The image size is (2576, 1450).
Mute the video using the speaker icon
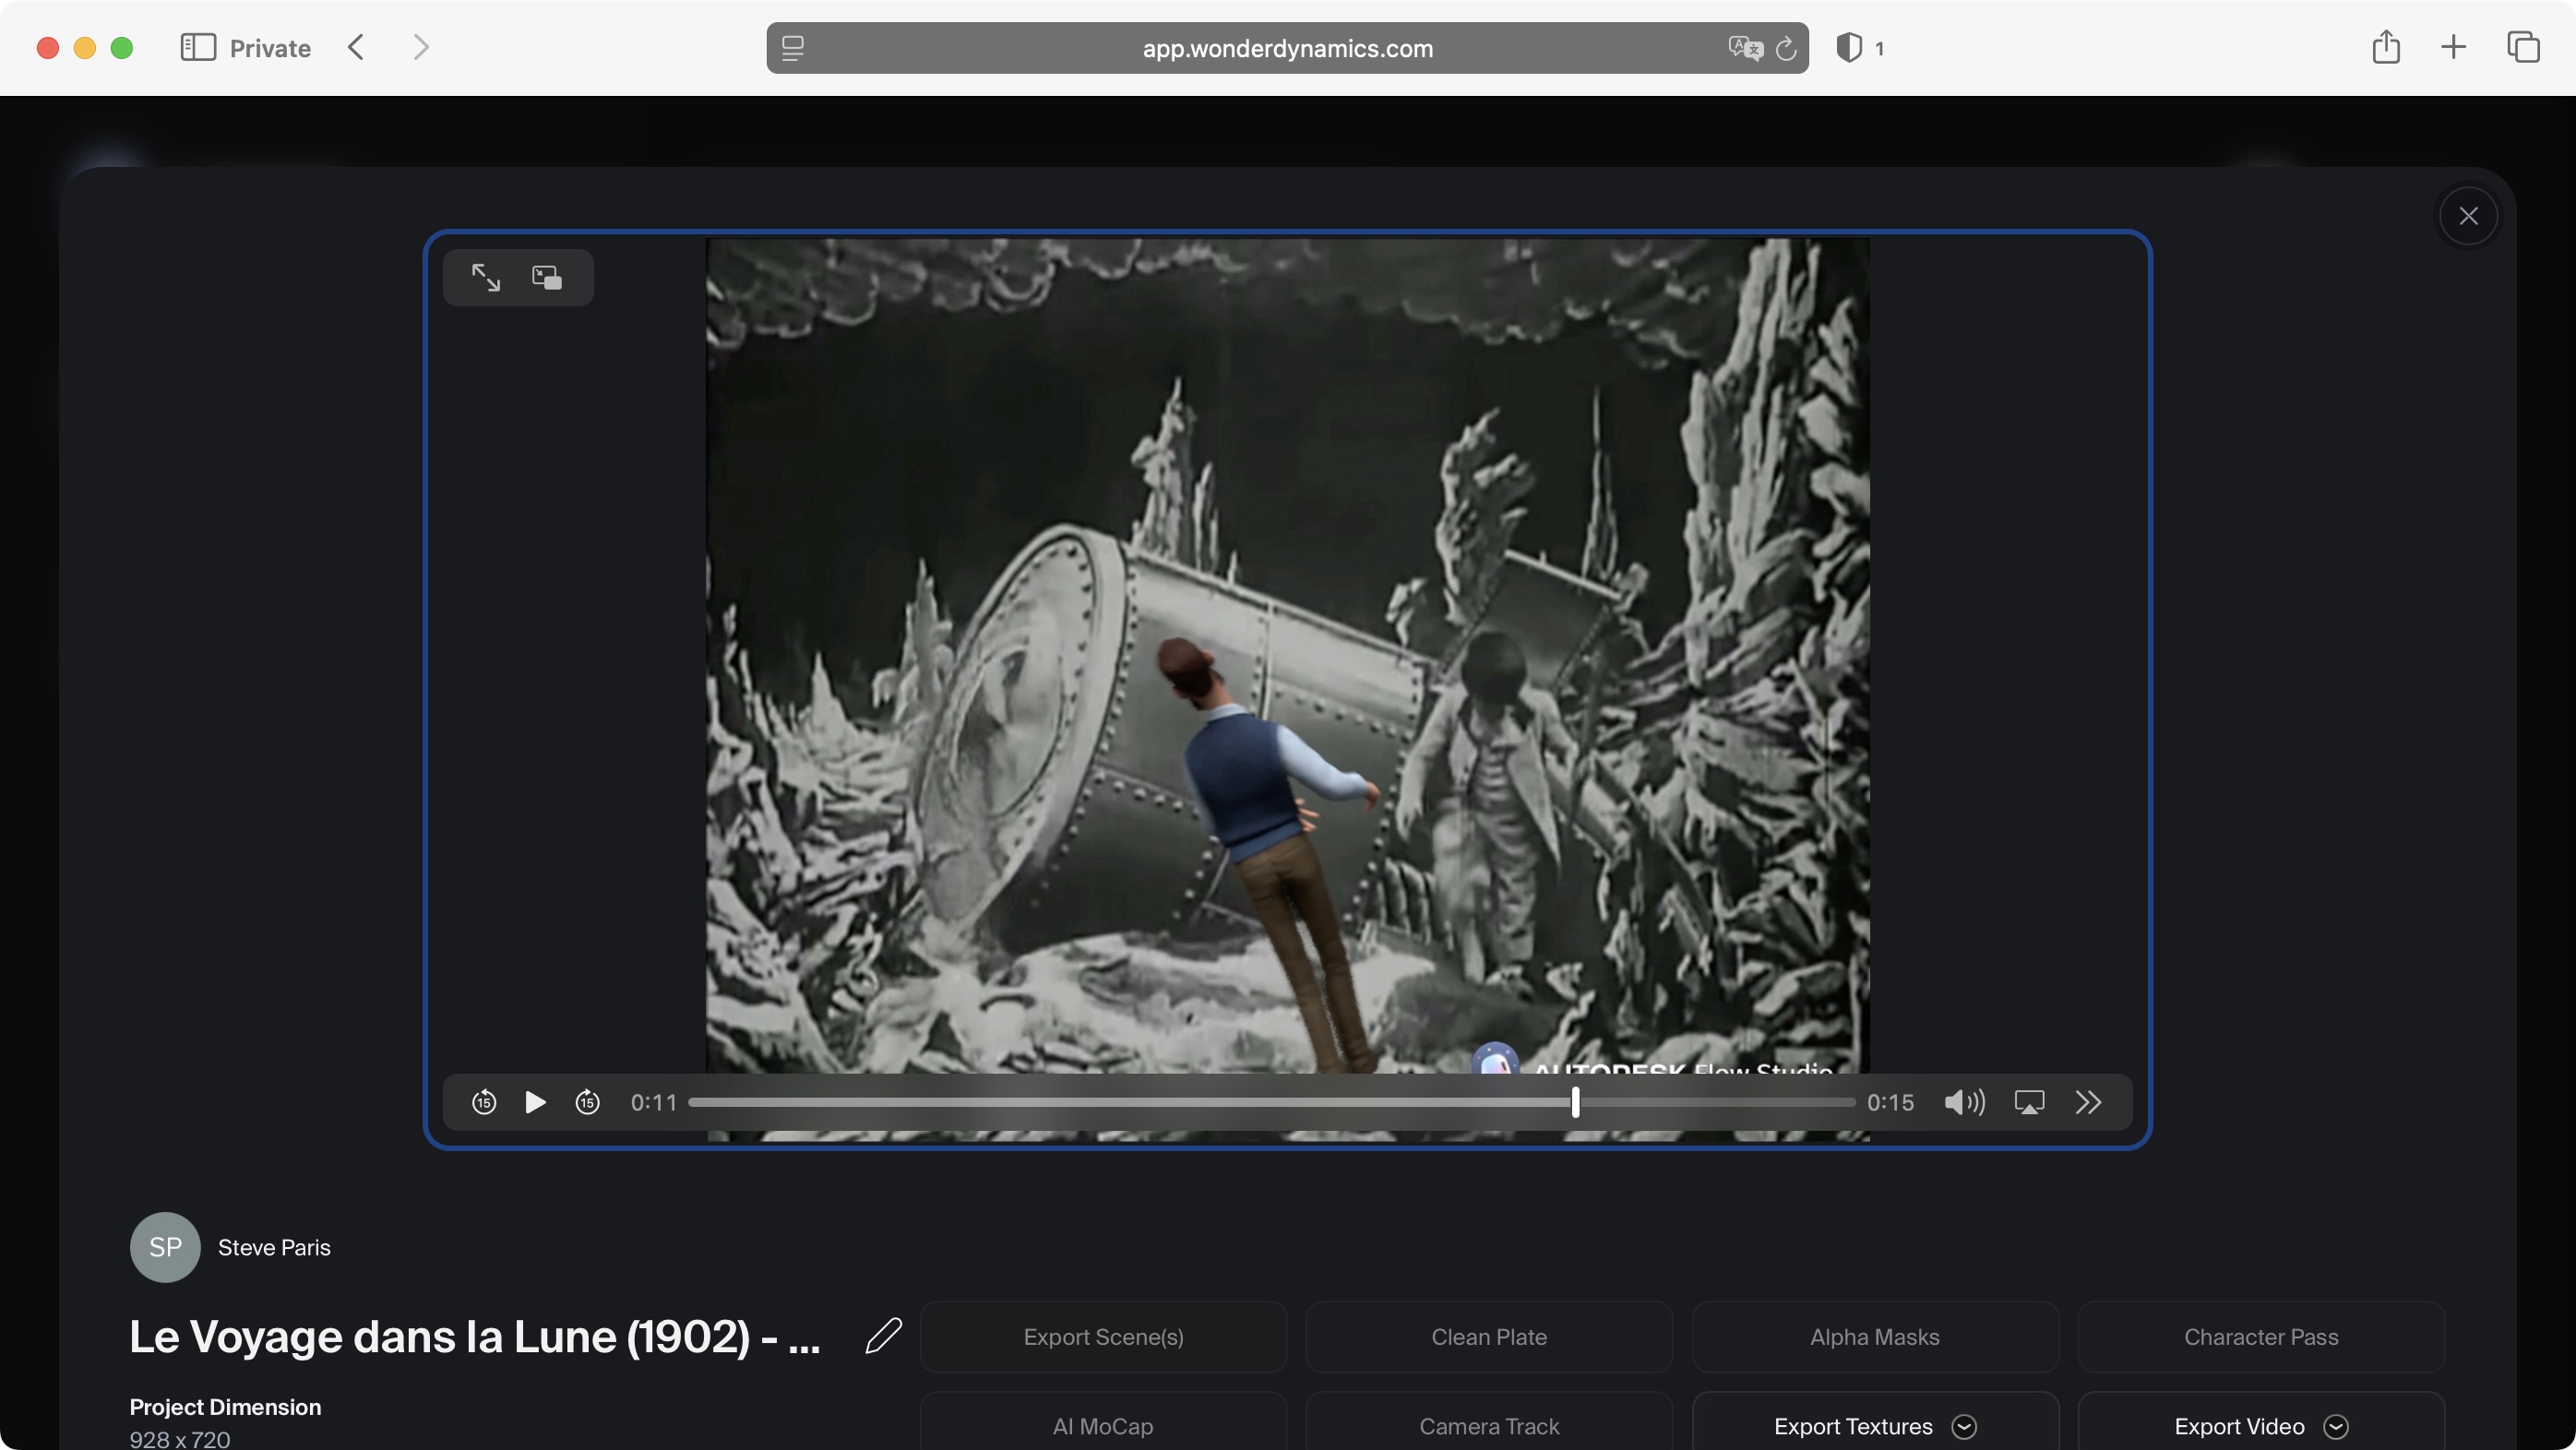coord(1963,1102)
